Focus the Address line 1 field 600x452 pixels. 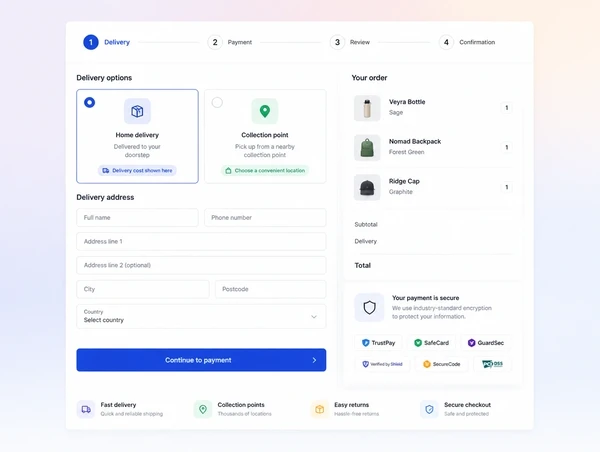201,242
